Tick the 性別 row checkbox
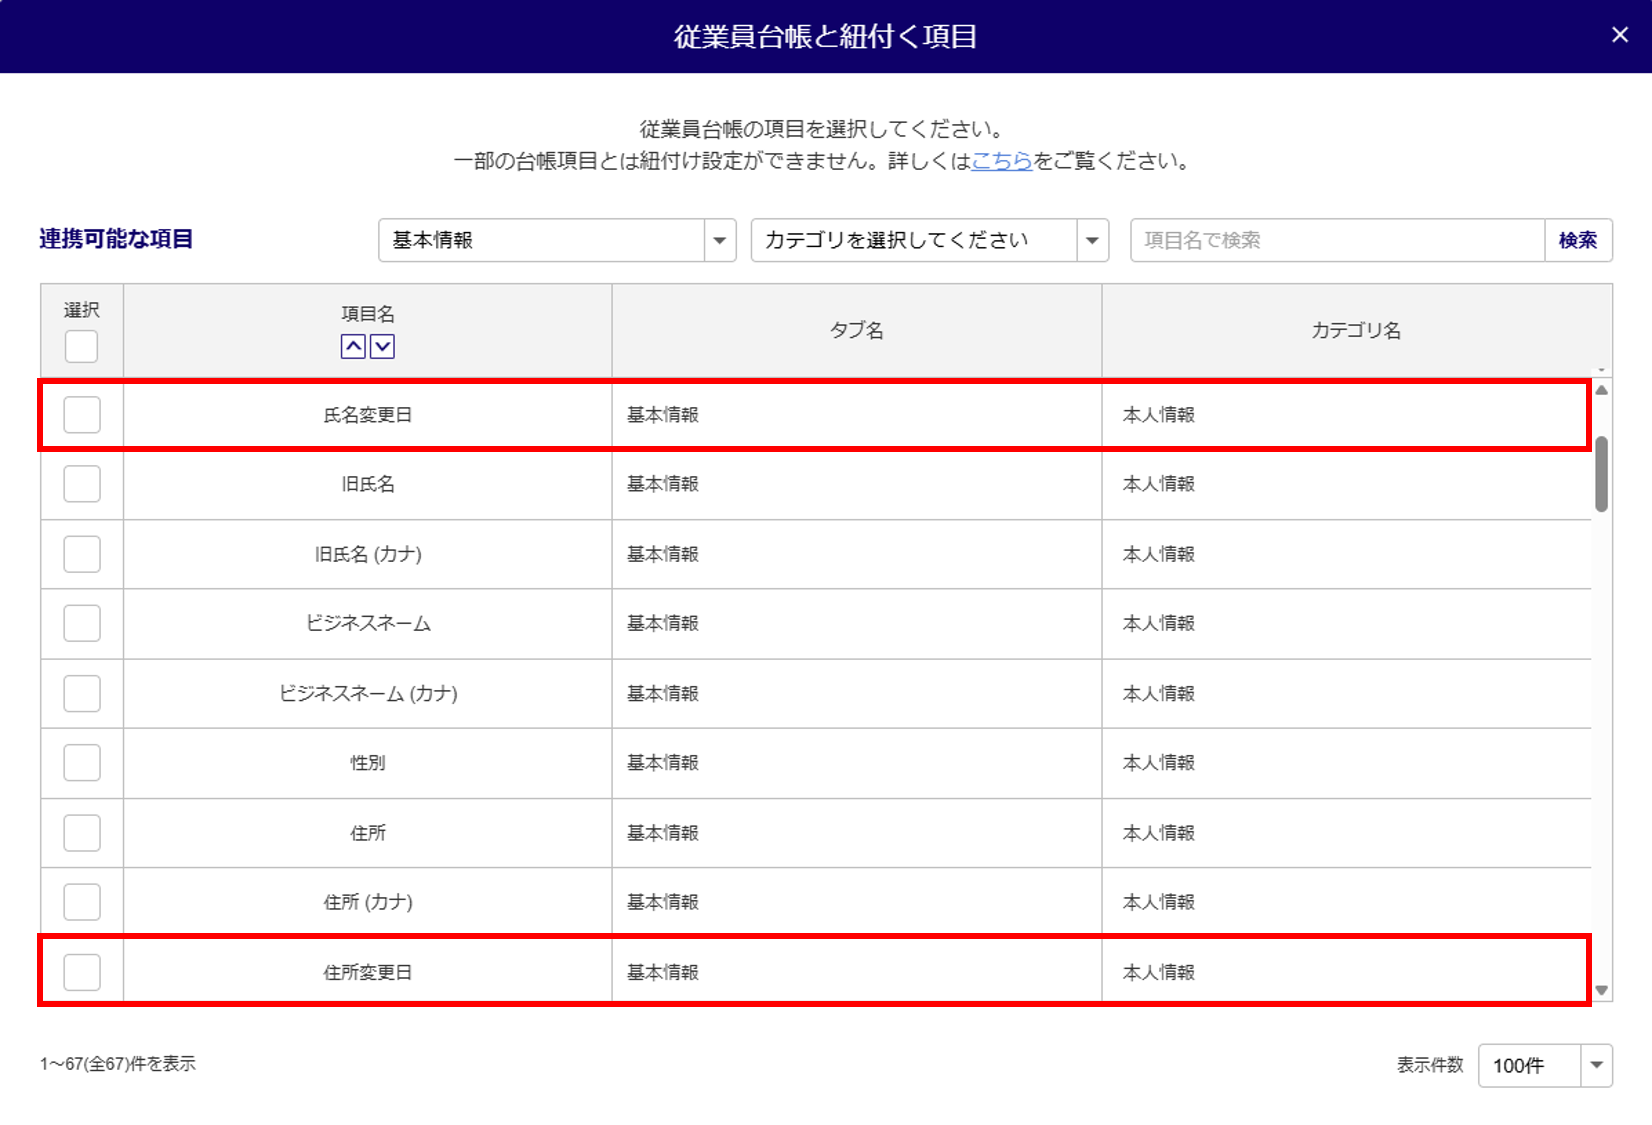Image resolution: width=1652 pixels, height=1125 pixels. 82,763
